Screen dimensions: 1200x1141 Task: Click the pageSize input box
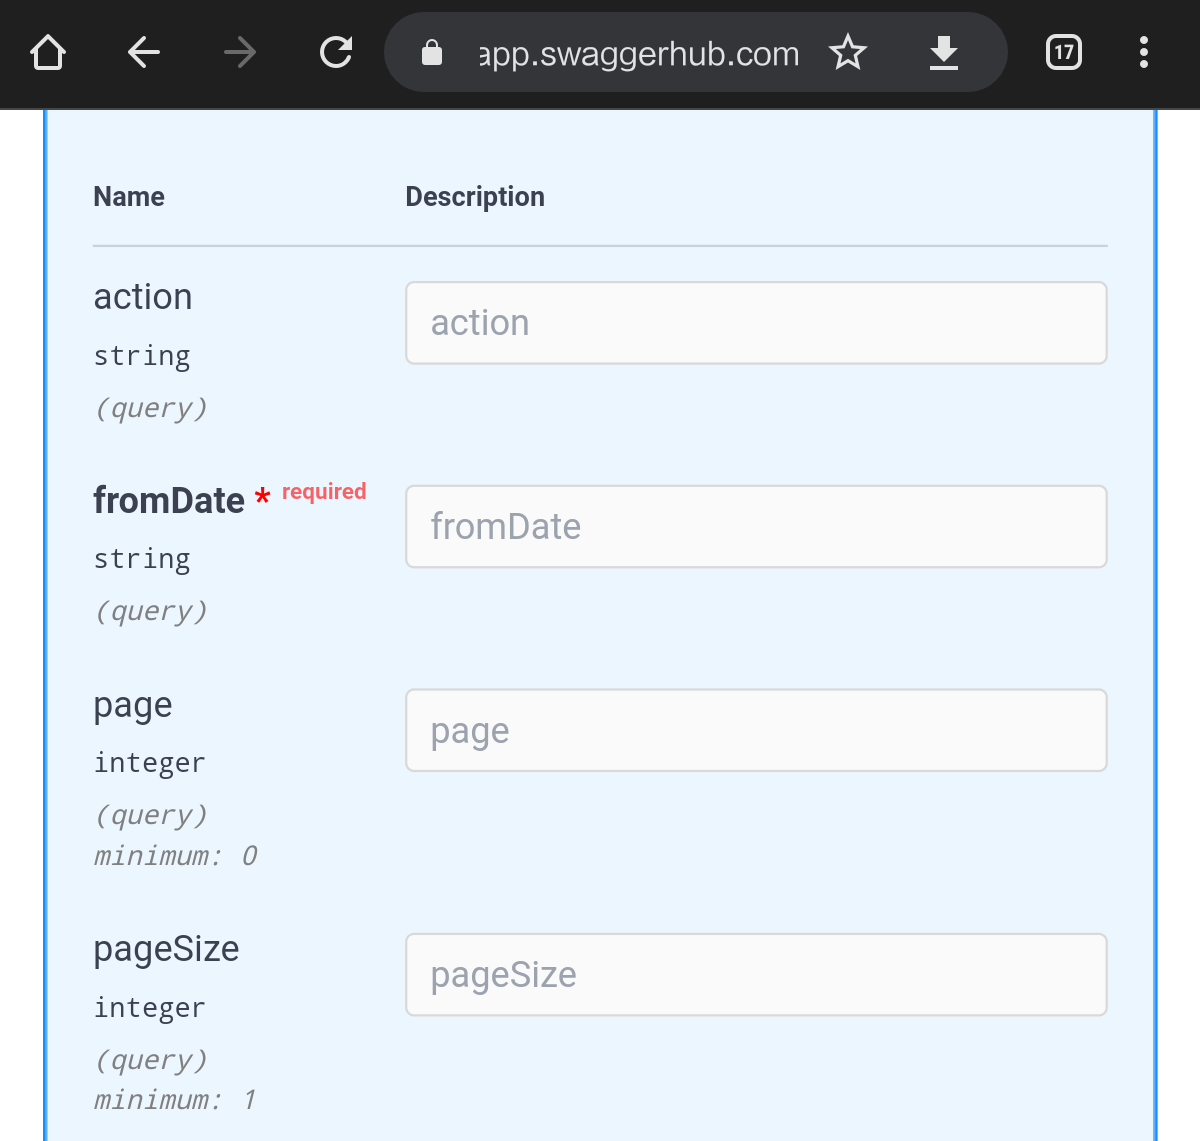tap(756, 974)
